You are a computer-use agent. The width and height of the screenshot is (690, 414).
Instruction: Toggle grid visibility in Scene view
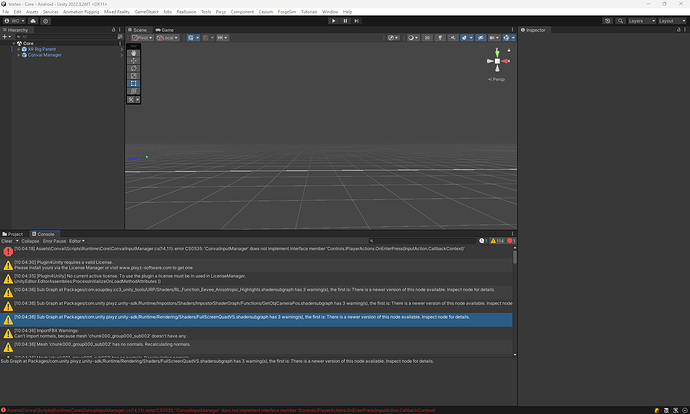click(x=191, y=38)
